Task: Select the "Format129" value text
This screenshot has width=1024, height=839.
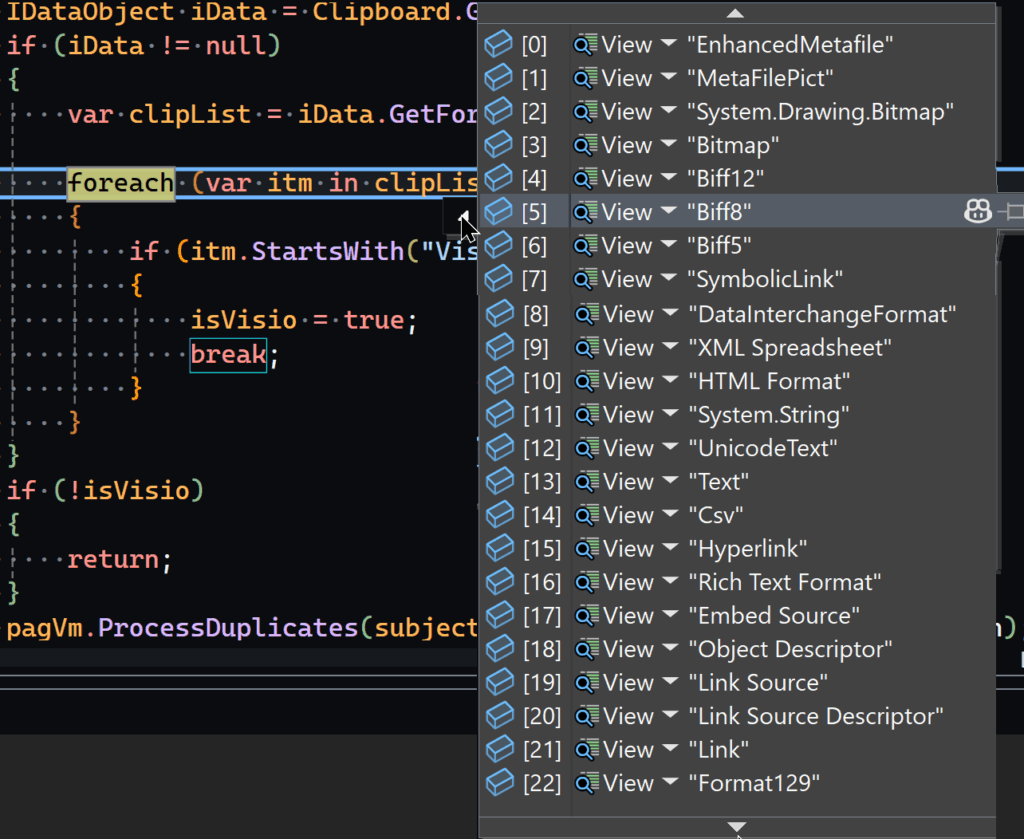Action: click(x=753, y=783)
